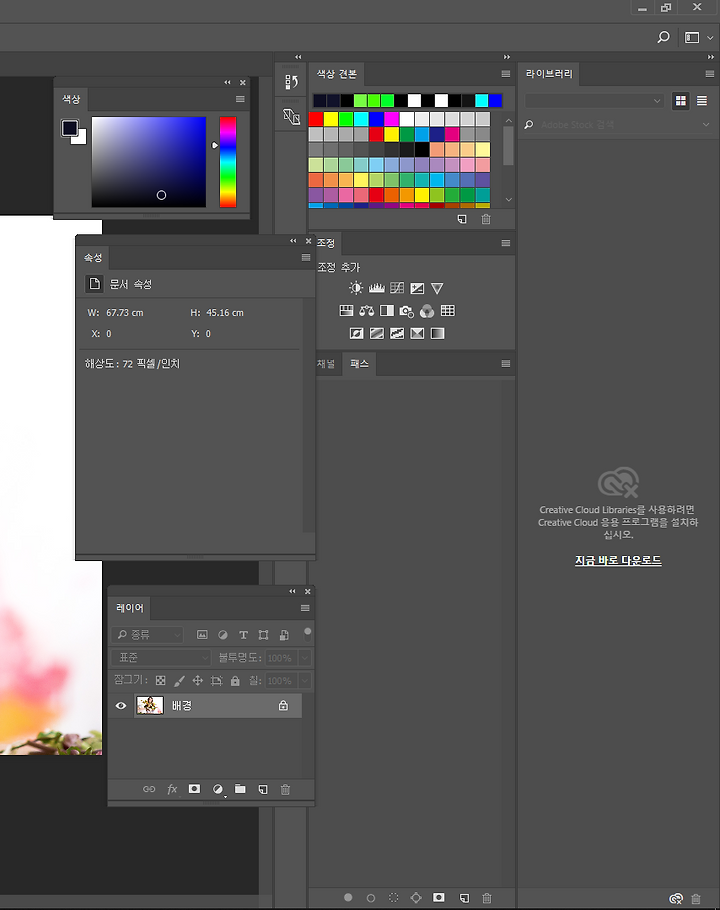
Task: Create a new layer group folder
Action: pos(240,789)
